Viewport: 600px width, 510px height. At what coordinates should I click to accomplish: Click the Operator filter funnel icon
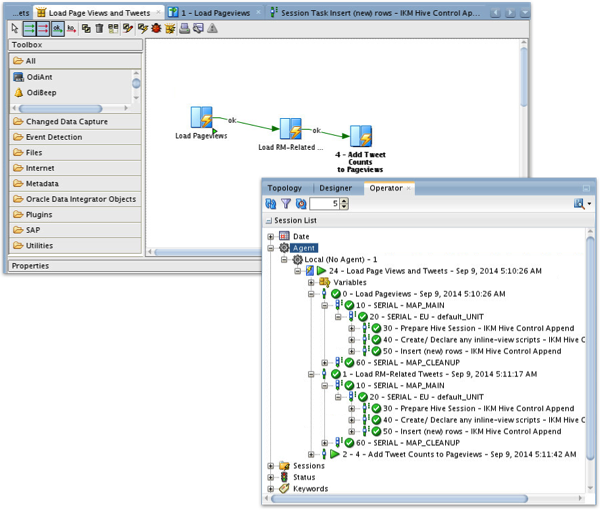(x=286, y=204)
